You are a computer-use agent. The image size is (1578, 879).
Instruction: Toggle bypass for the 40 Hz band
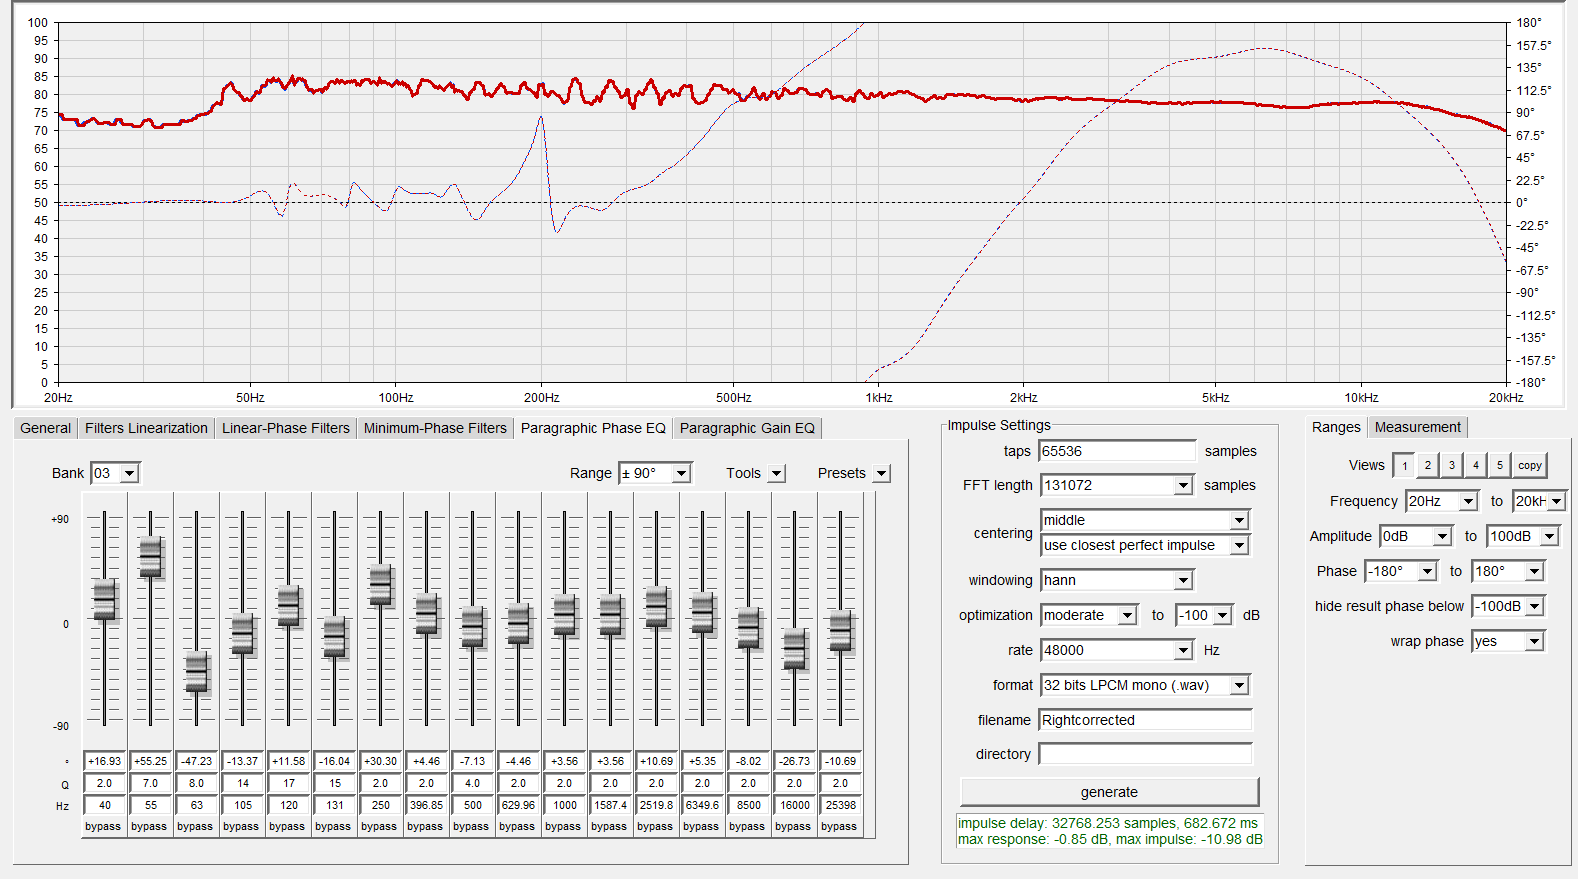tap(103, 826)
